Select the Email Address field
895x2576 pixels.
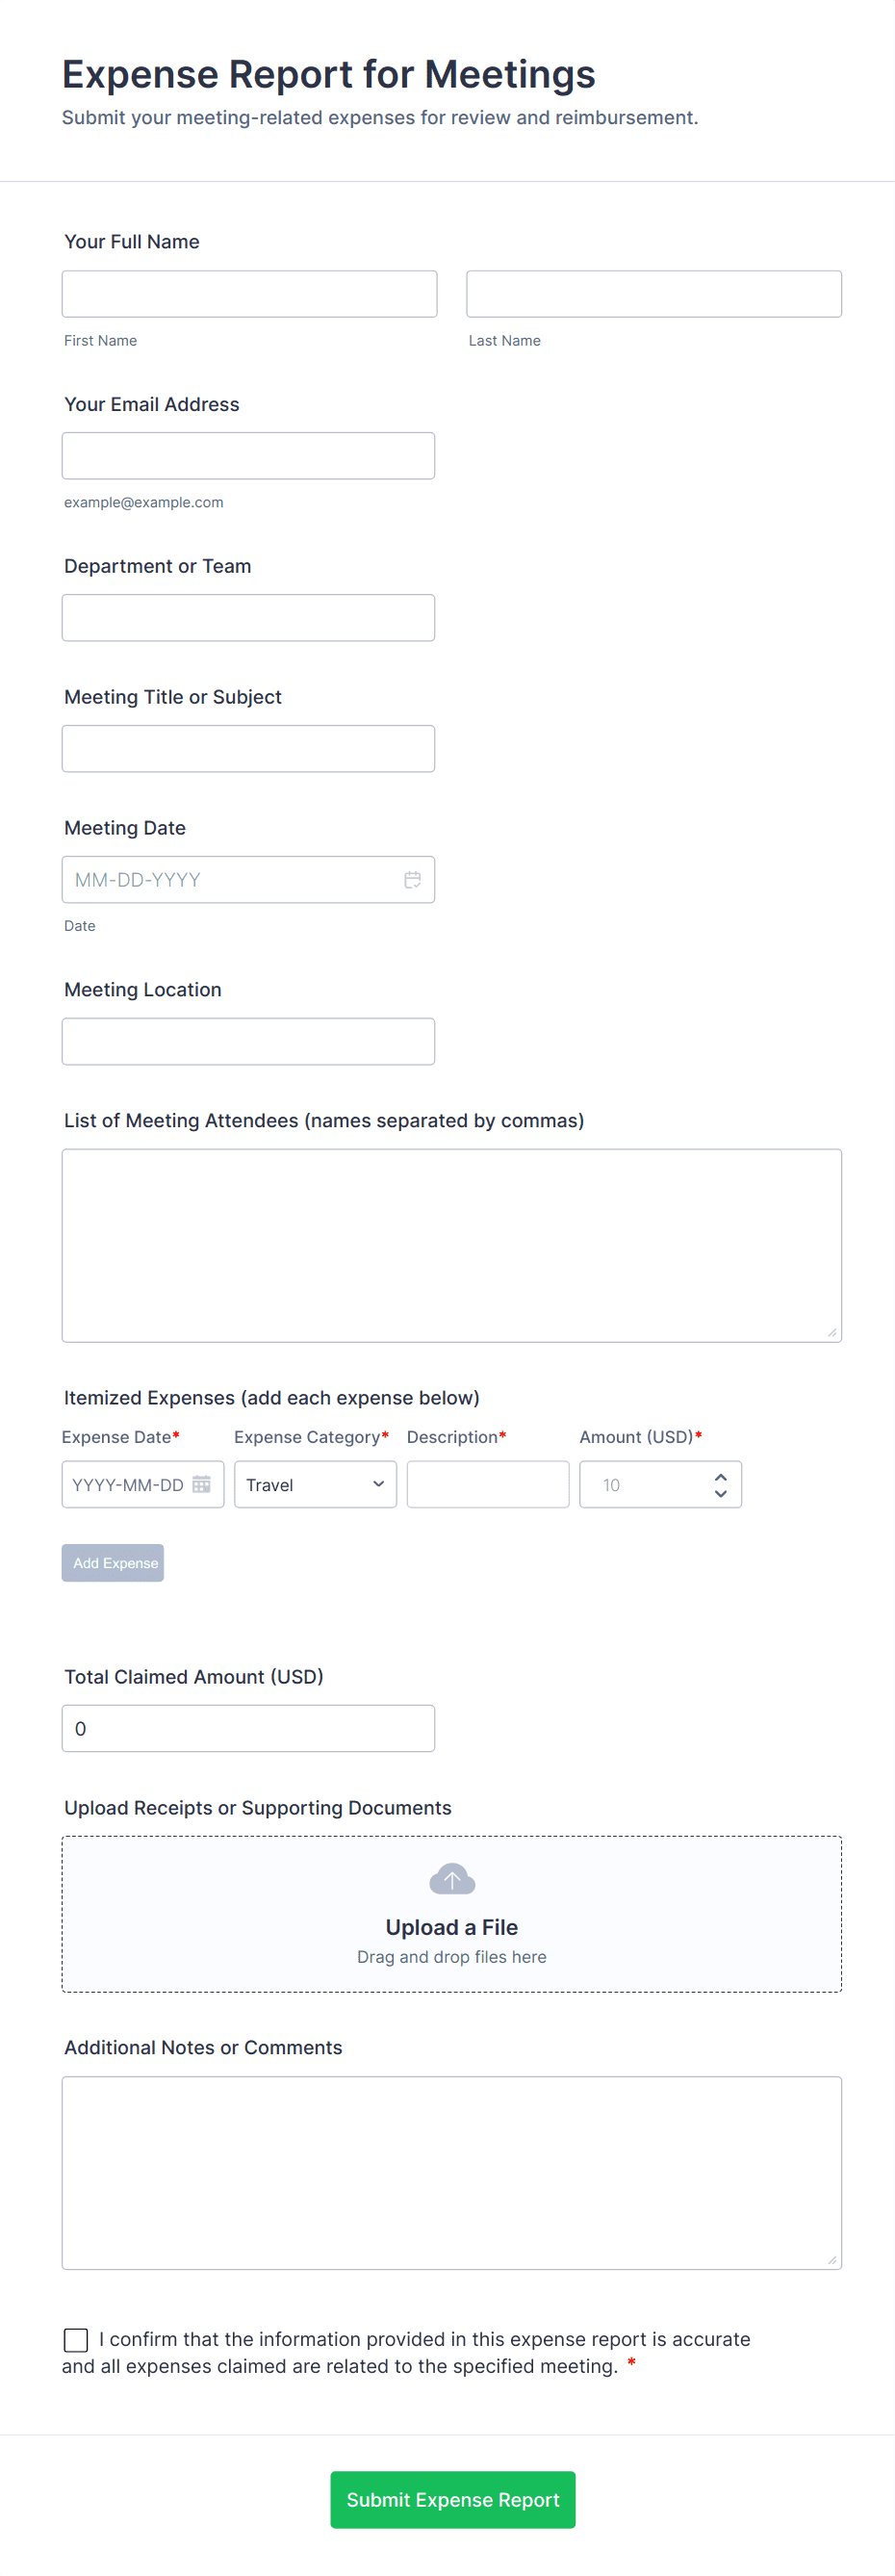point(248,455)
